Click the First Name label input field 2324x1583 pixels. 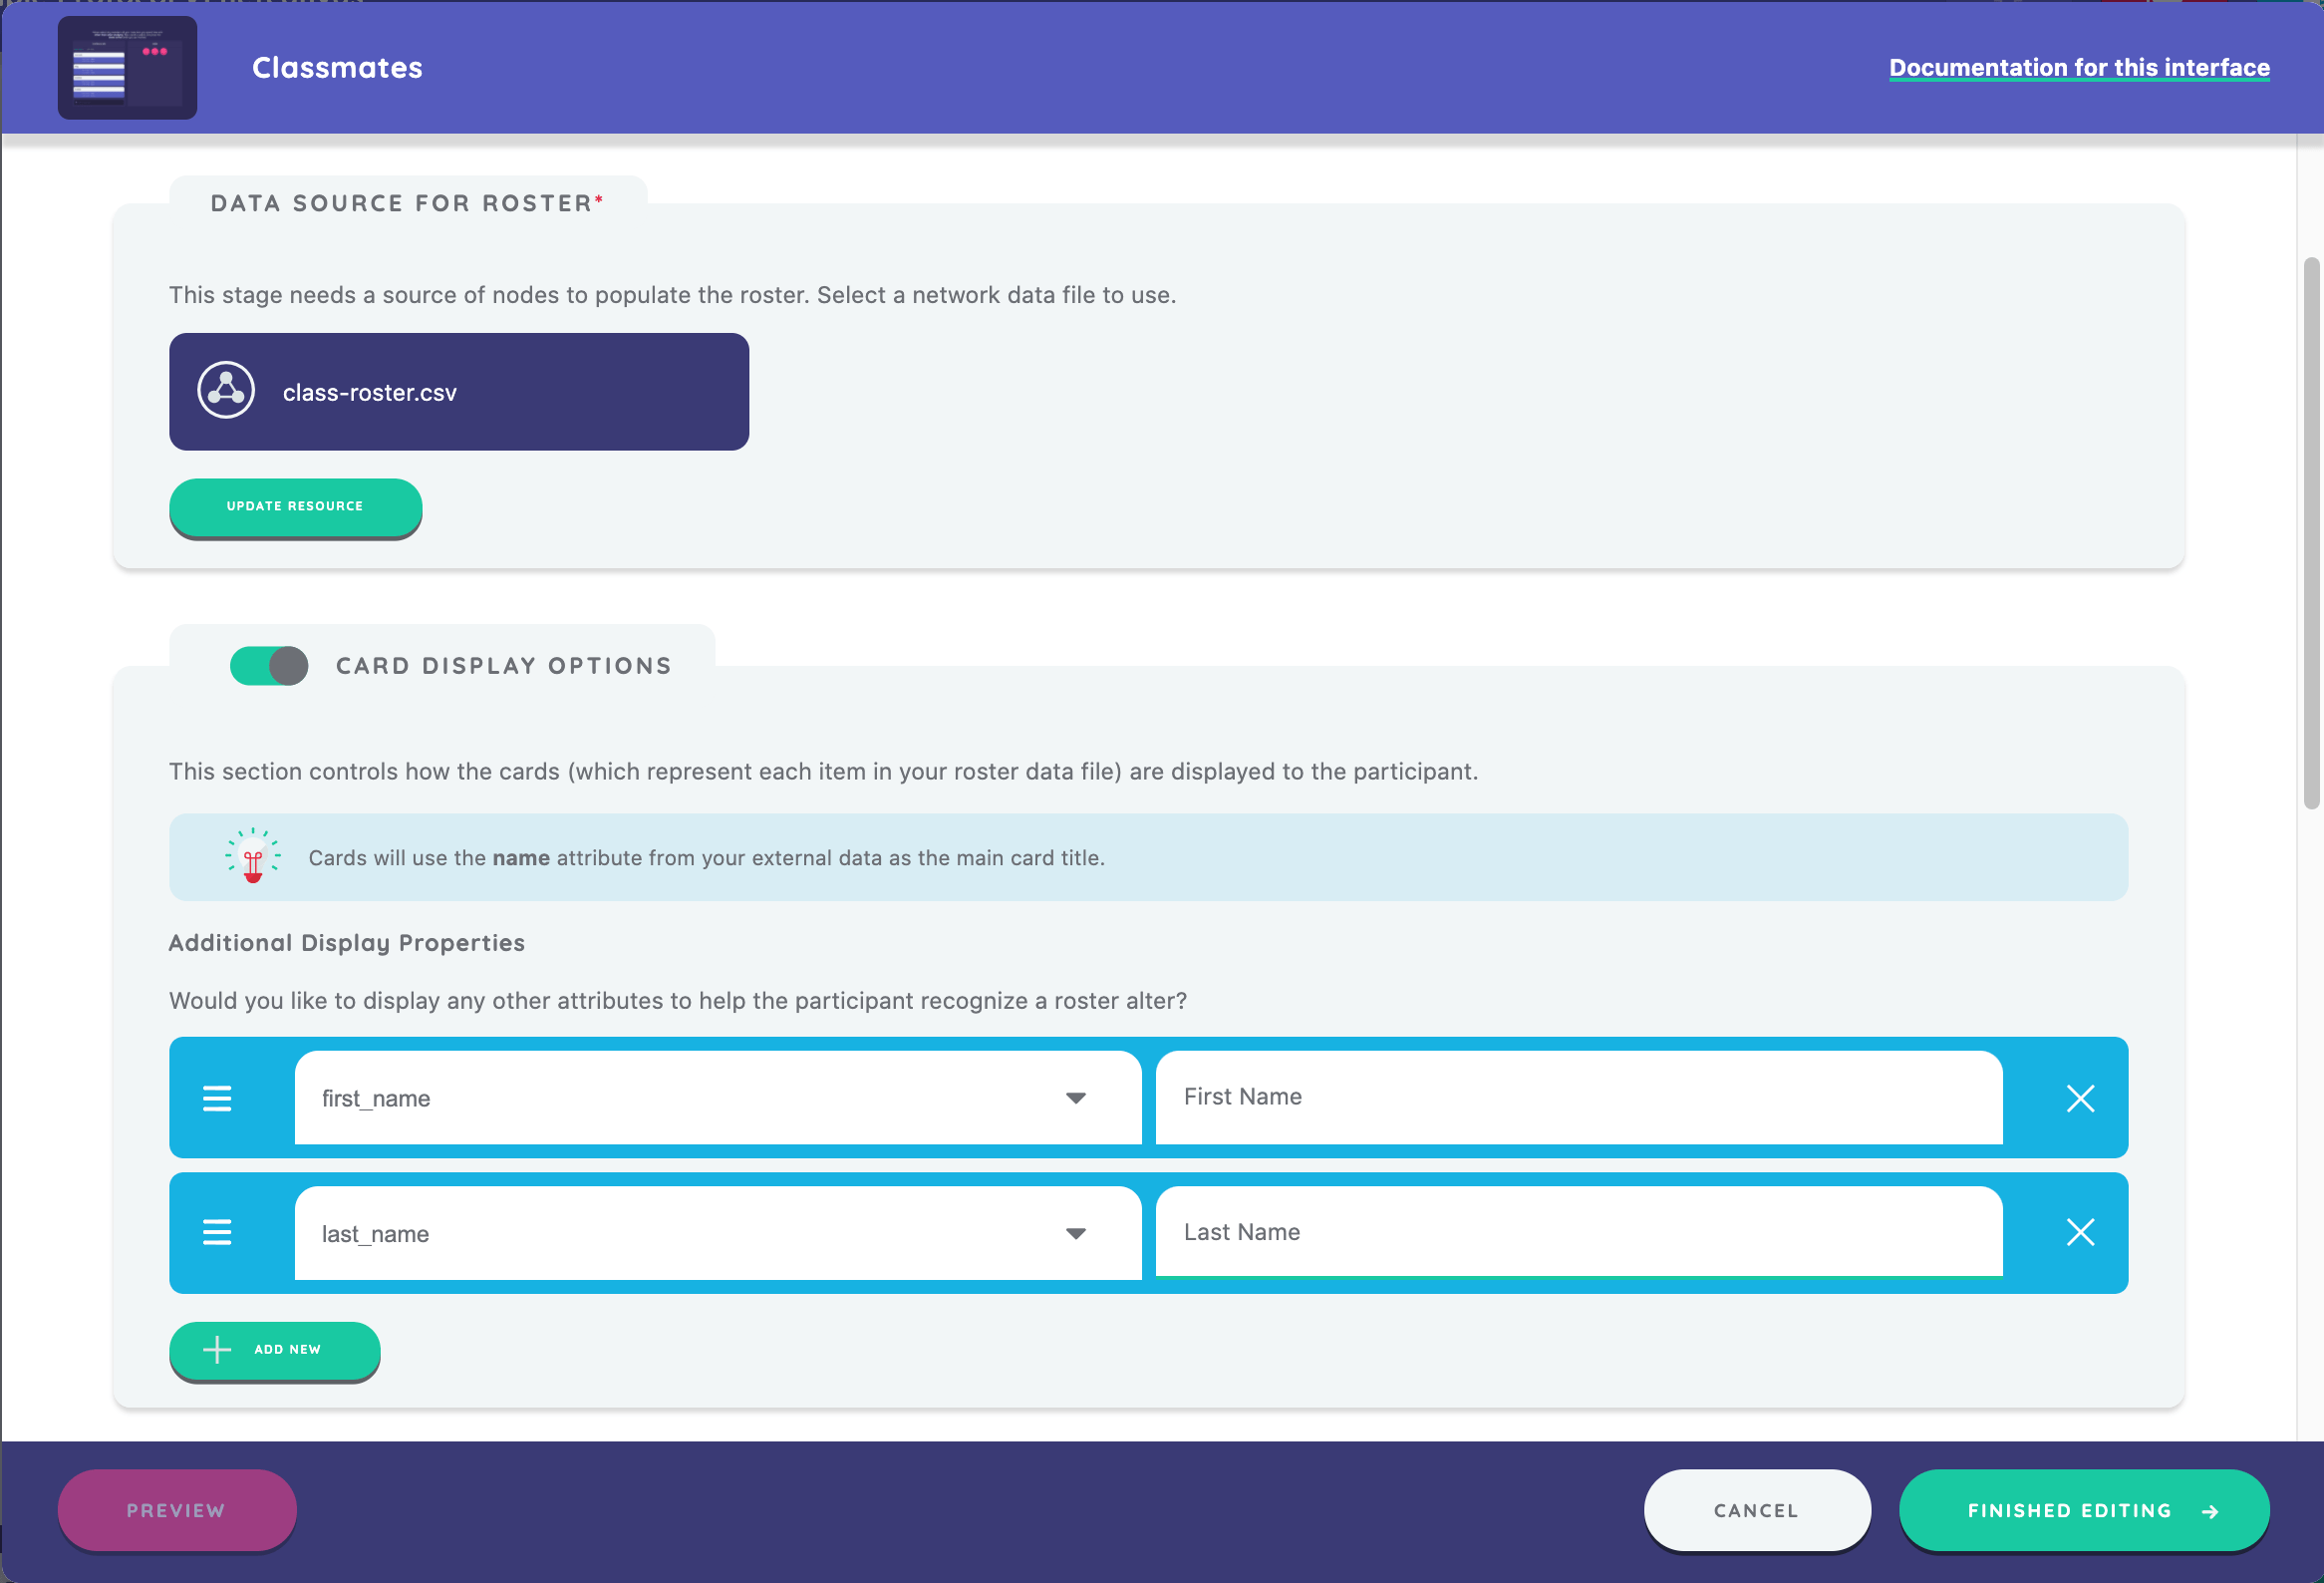1578,1097
